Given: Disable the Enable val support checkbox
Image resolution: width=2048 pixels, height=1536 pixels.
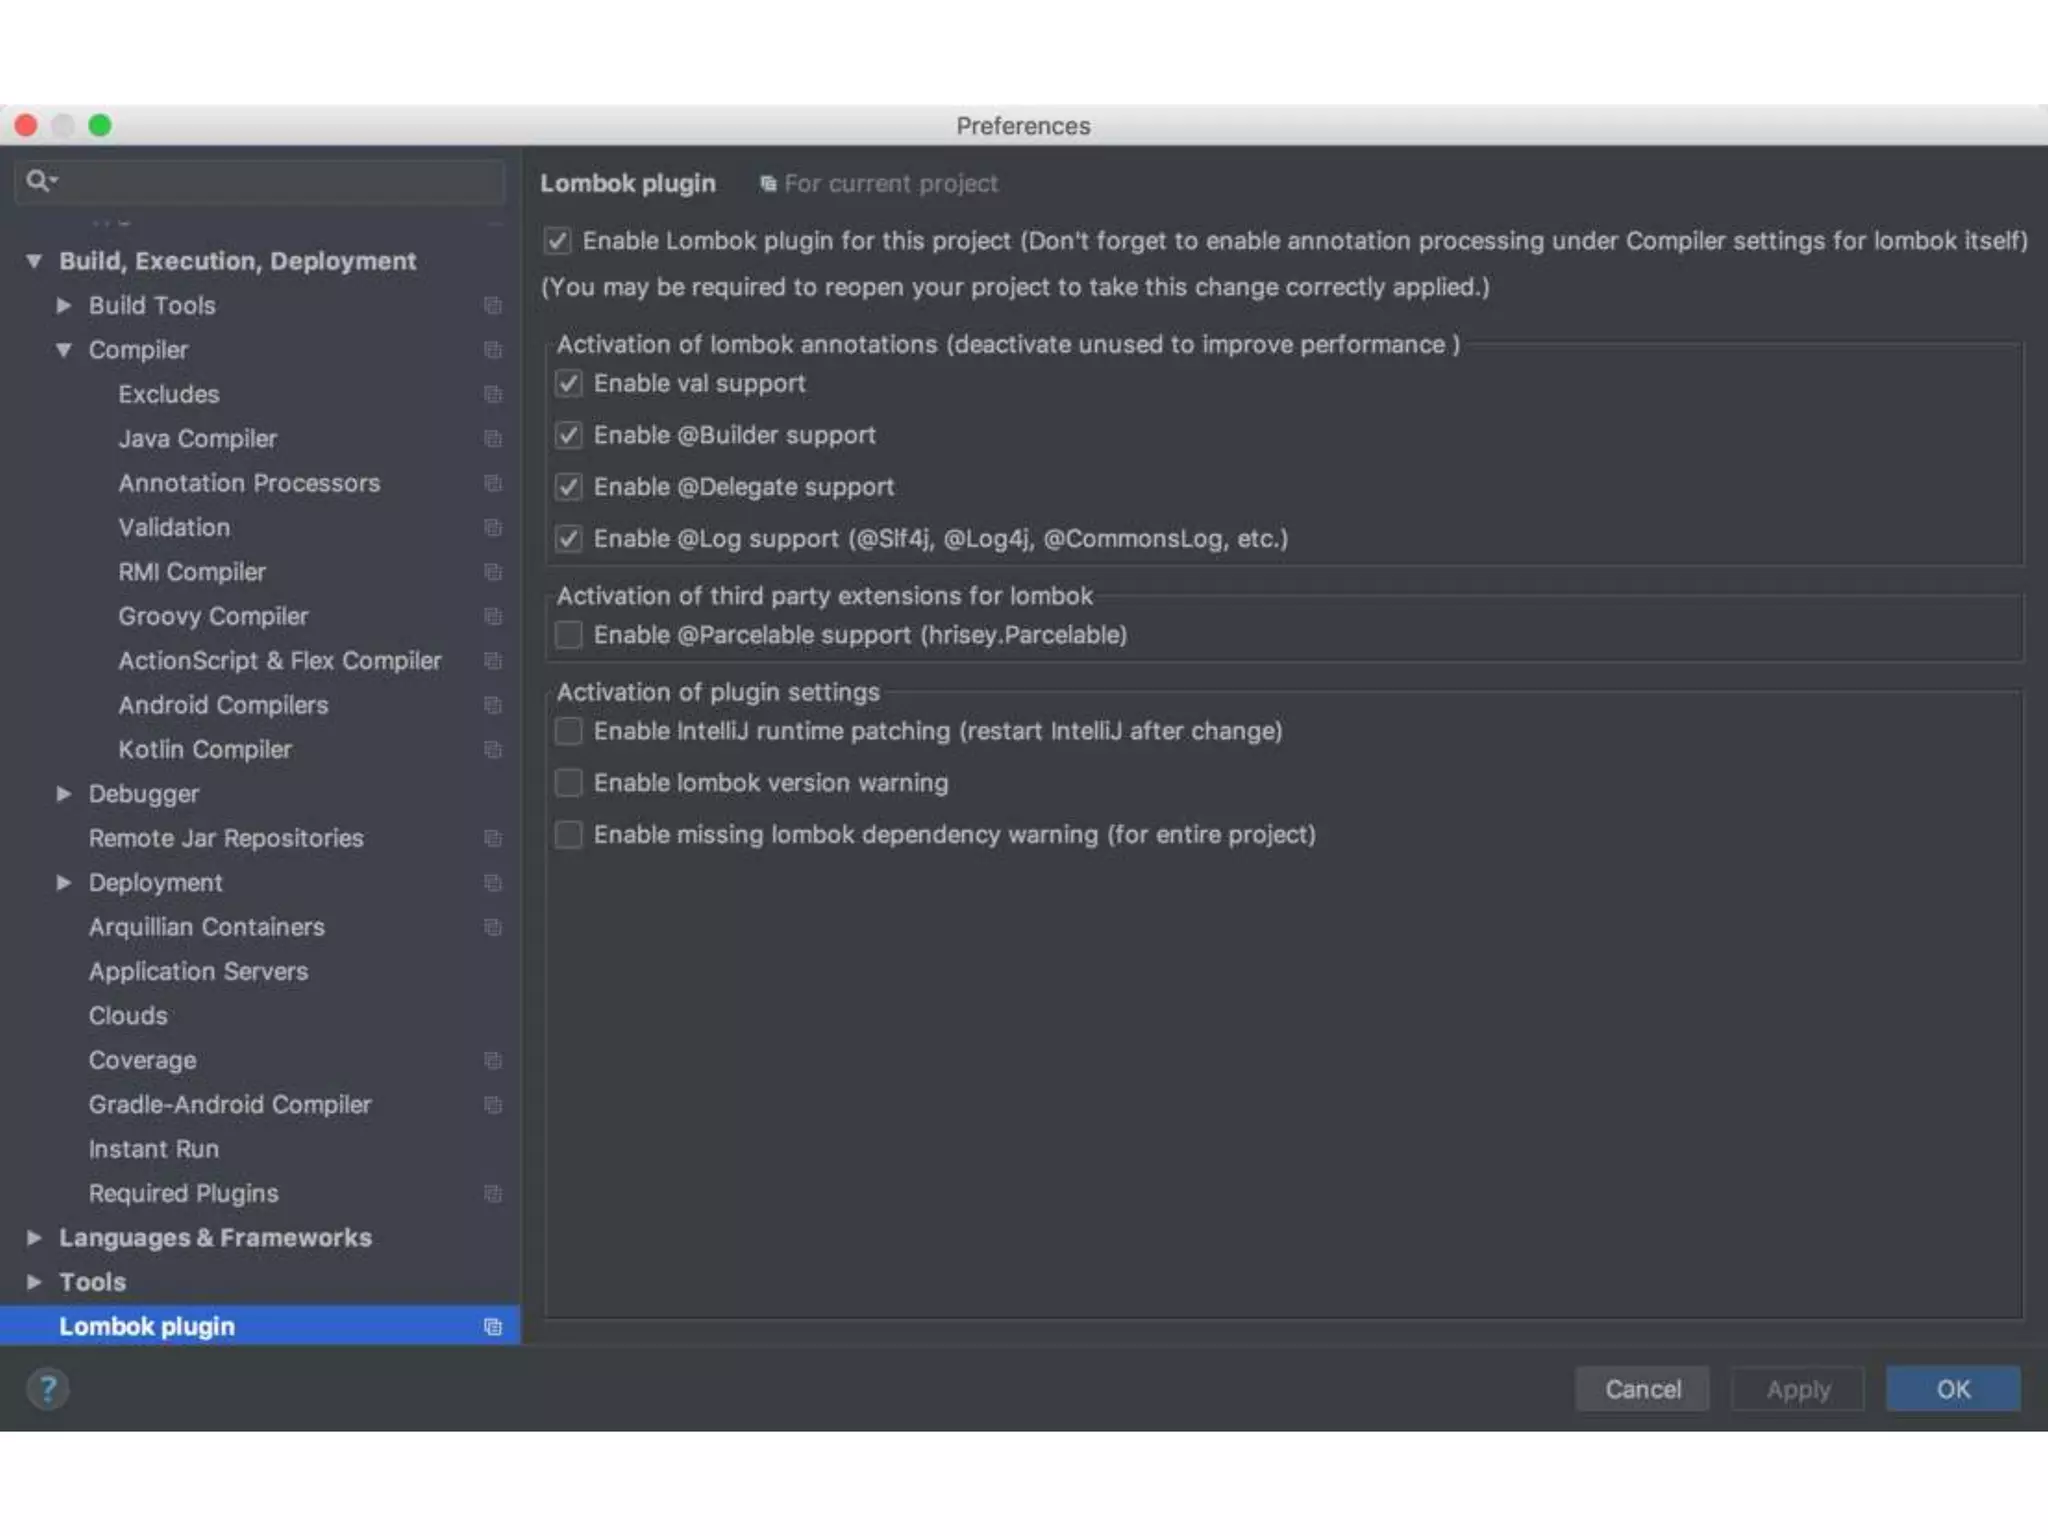Looking at the screenshot, I should (569, 384).
